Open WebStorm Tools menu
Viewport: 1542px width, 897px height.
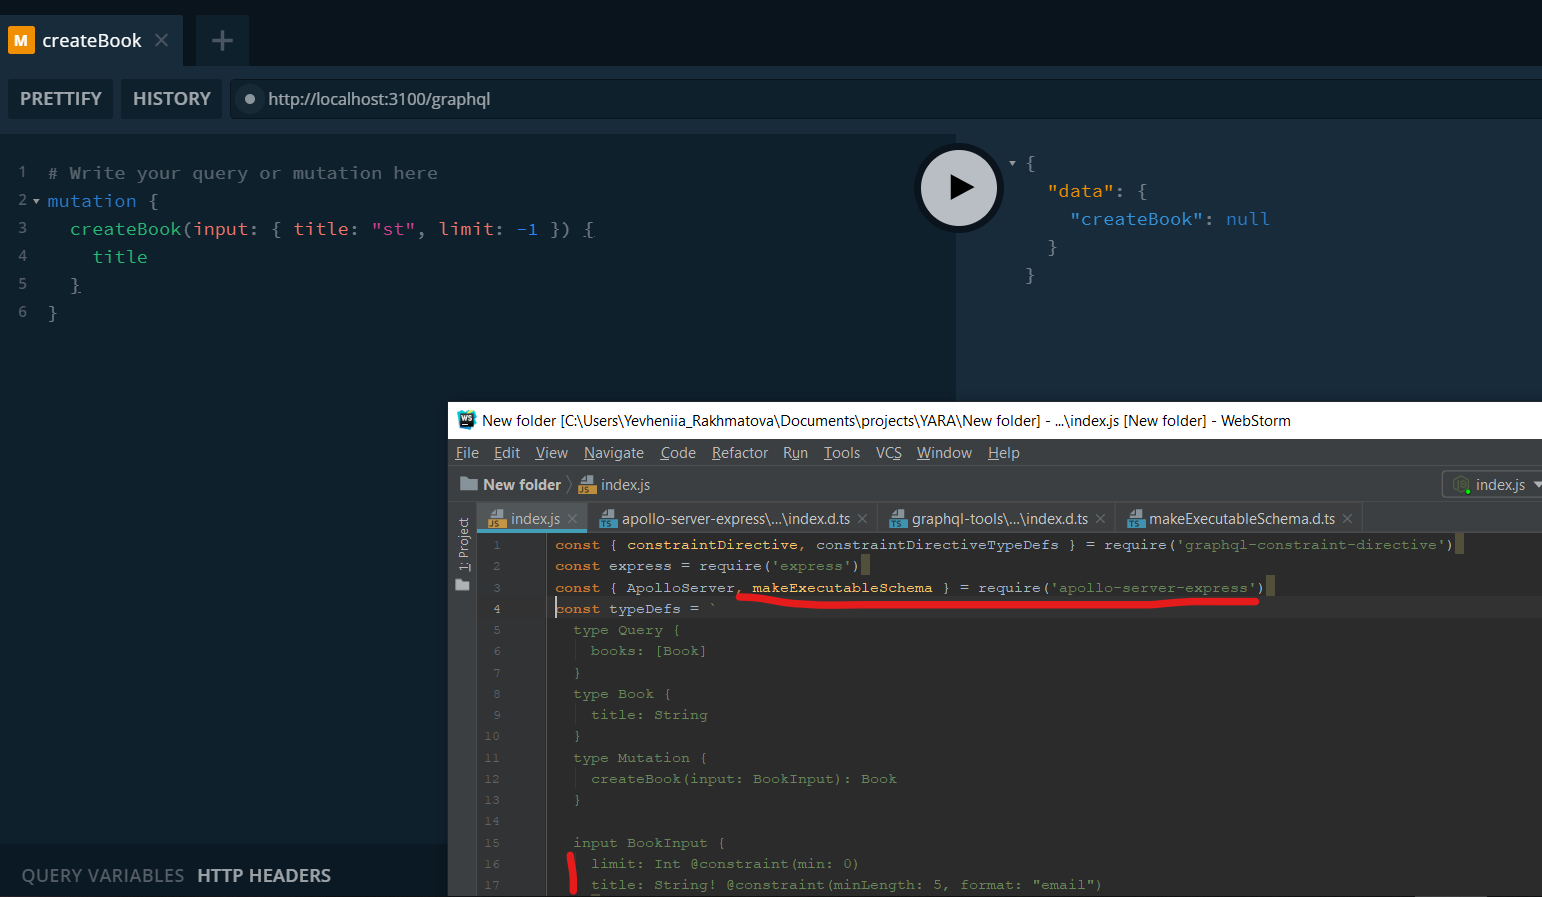pyautogui.click(x=842, y=453)
